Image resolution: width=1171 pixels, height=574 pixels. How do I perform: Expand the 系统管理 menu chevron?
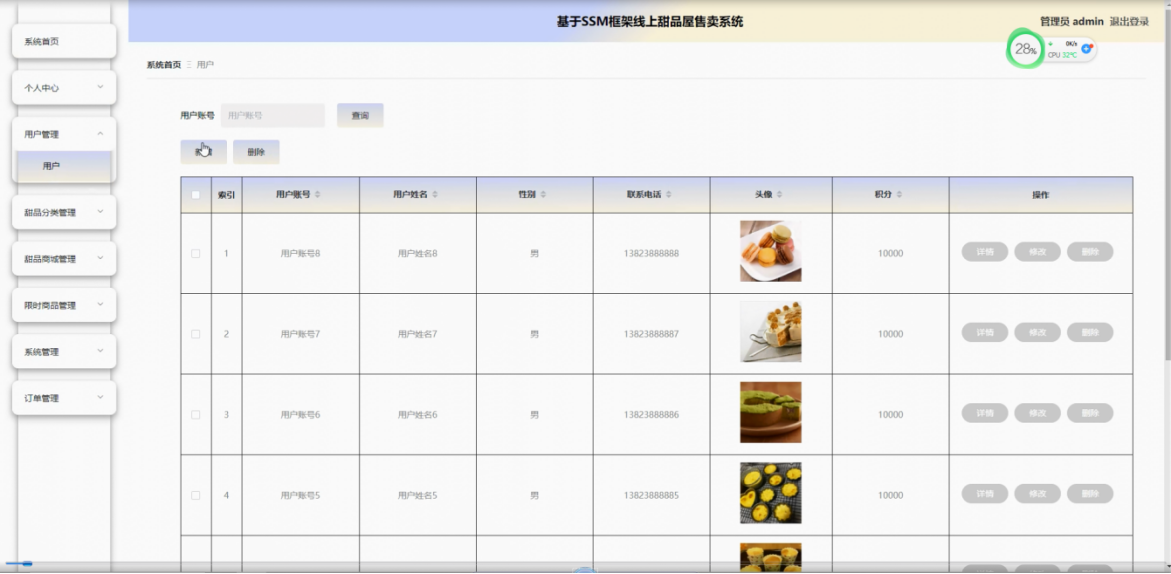click(100, 351)
